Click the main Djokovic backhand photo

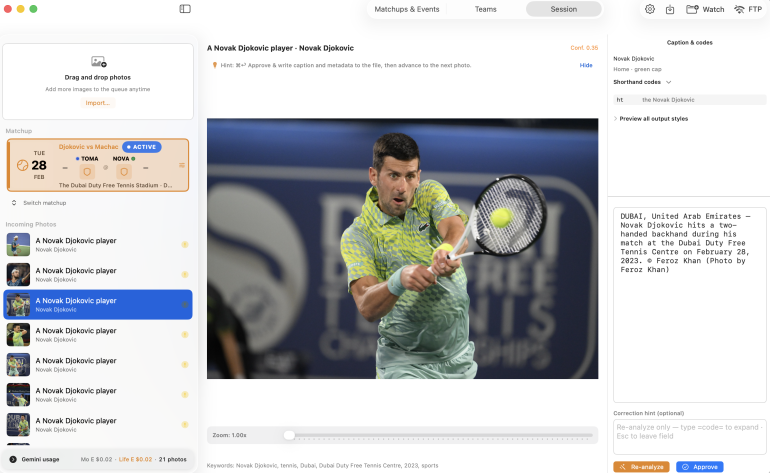(402, 249)
